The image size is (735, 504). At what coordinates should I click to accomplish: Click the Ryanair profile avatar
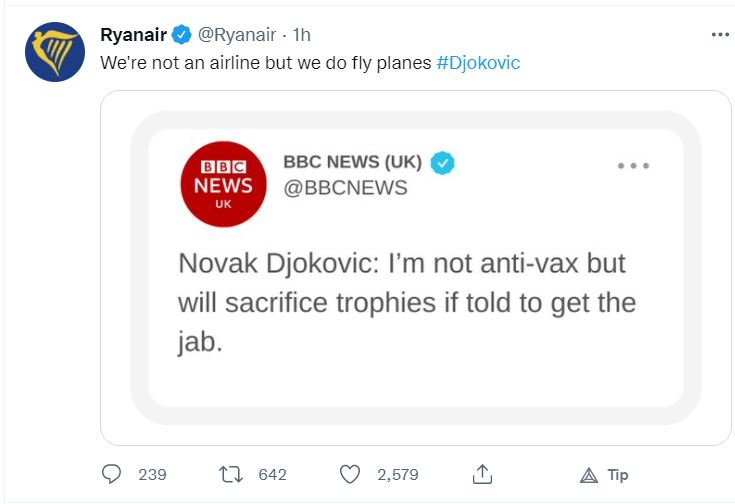click(x=55, y=53)
